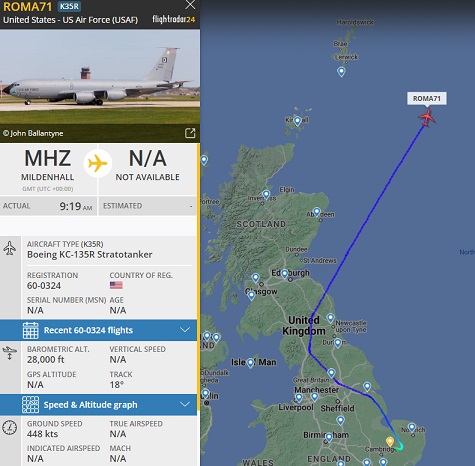Expand the Speed & Altitude graph section
Screen dimensions: 475x466
click(x=98, y=405)
